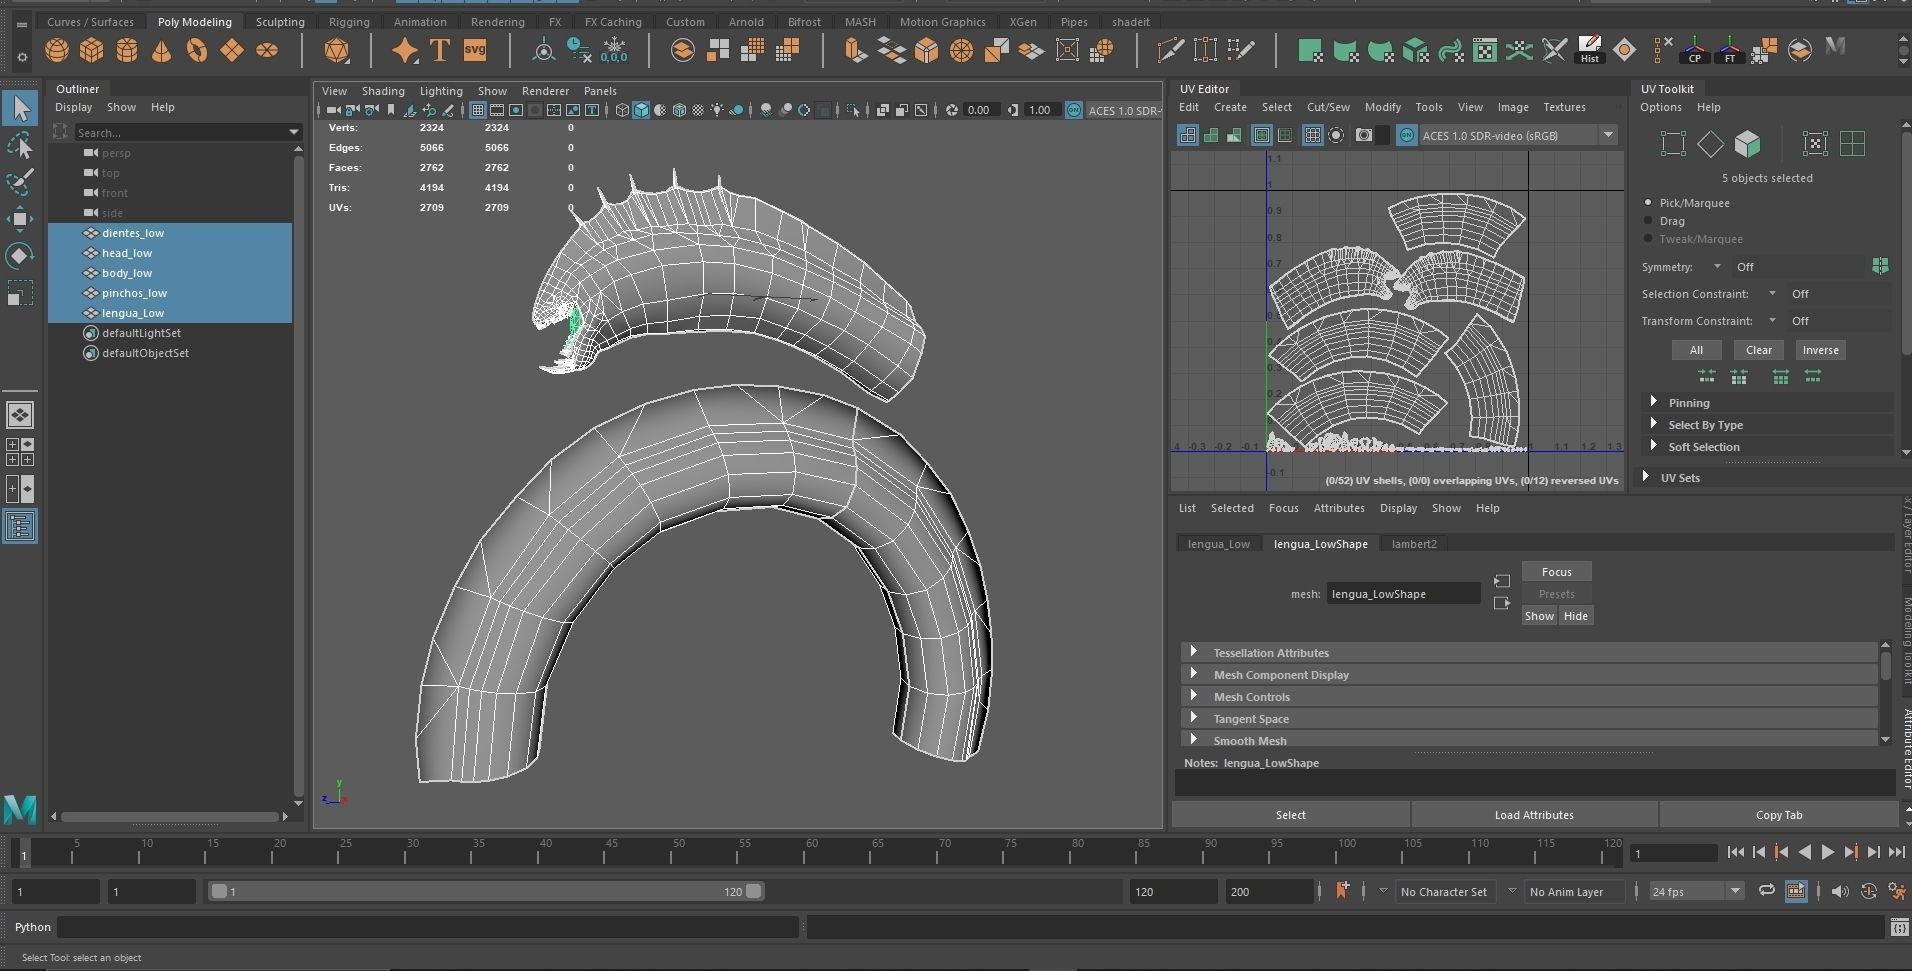Expand the Soft Selection section
The width and height of the screenshot is (1912, 971).
tap(1703, 447)
